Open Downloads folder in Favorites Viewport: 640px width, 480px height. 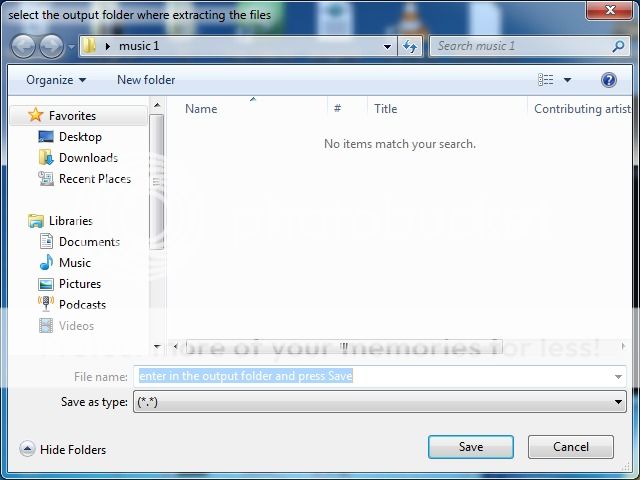88,158
